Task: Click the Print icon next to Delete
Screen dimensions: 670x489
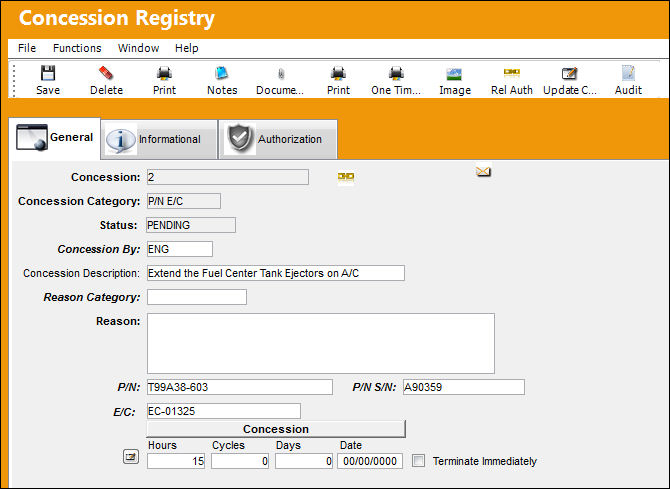Action: click(x=164, y=80)
